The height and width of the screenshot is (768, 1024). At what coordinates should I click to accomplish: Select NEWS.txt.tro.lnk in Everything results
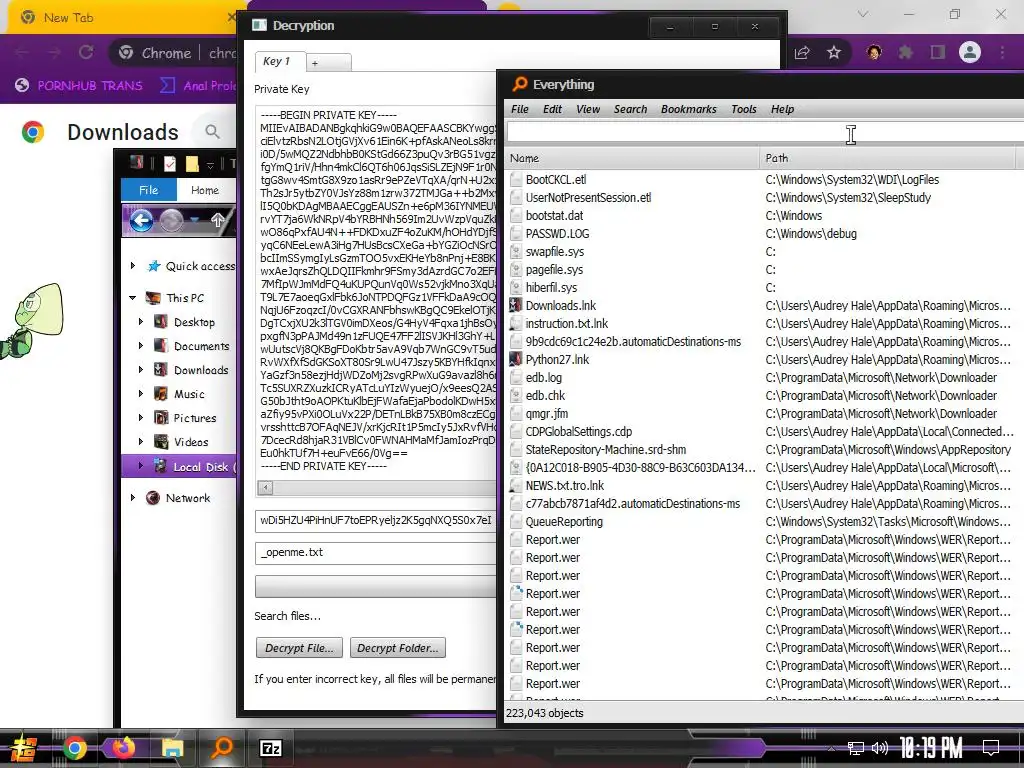point(564,486)
